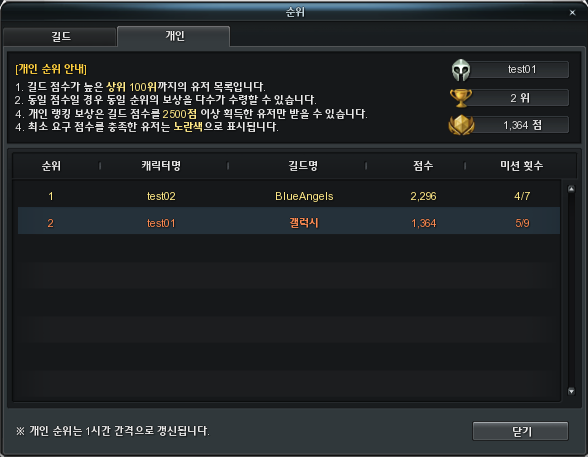Sort by the 순위 column header
Image resolution: width=588 pixels, height=457 pixels.
[51, 166]
